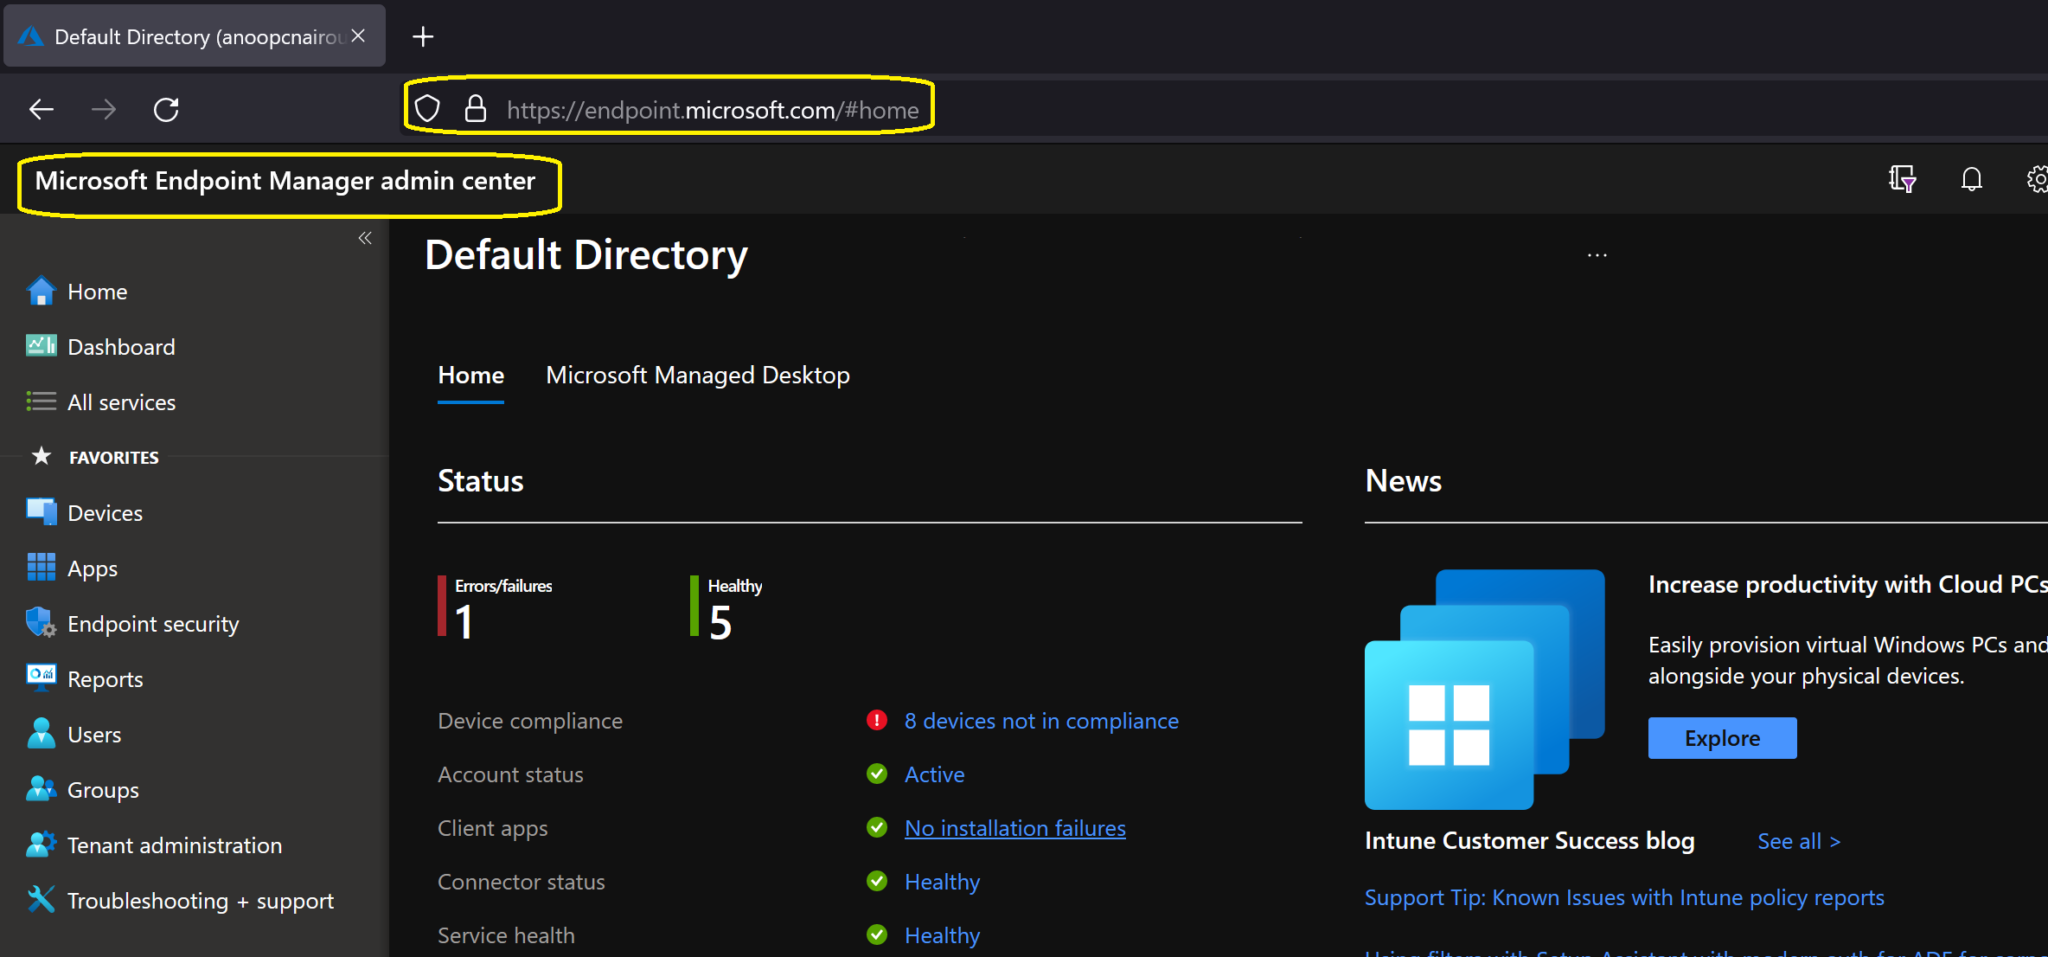Open the notifications bell icon
This screenshot has height=957, width=2048.
[1971, 180]
